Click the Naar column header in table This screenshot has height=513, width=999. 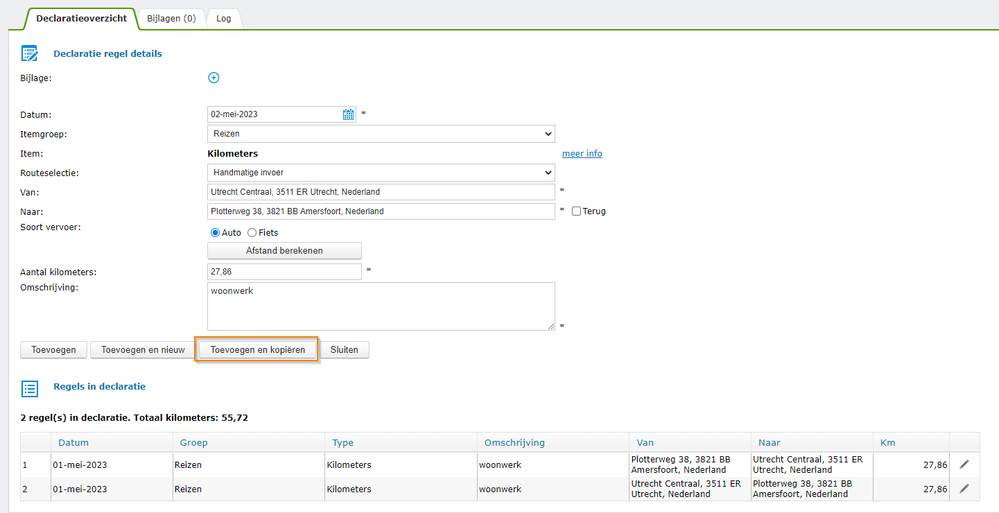[x=770, y=443]
